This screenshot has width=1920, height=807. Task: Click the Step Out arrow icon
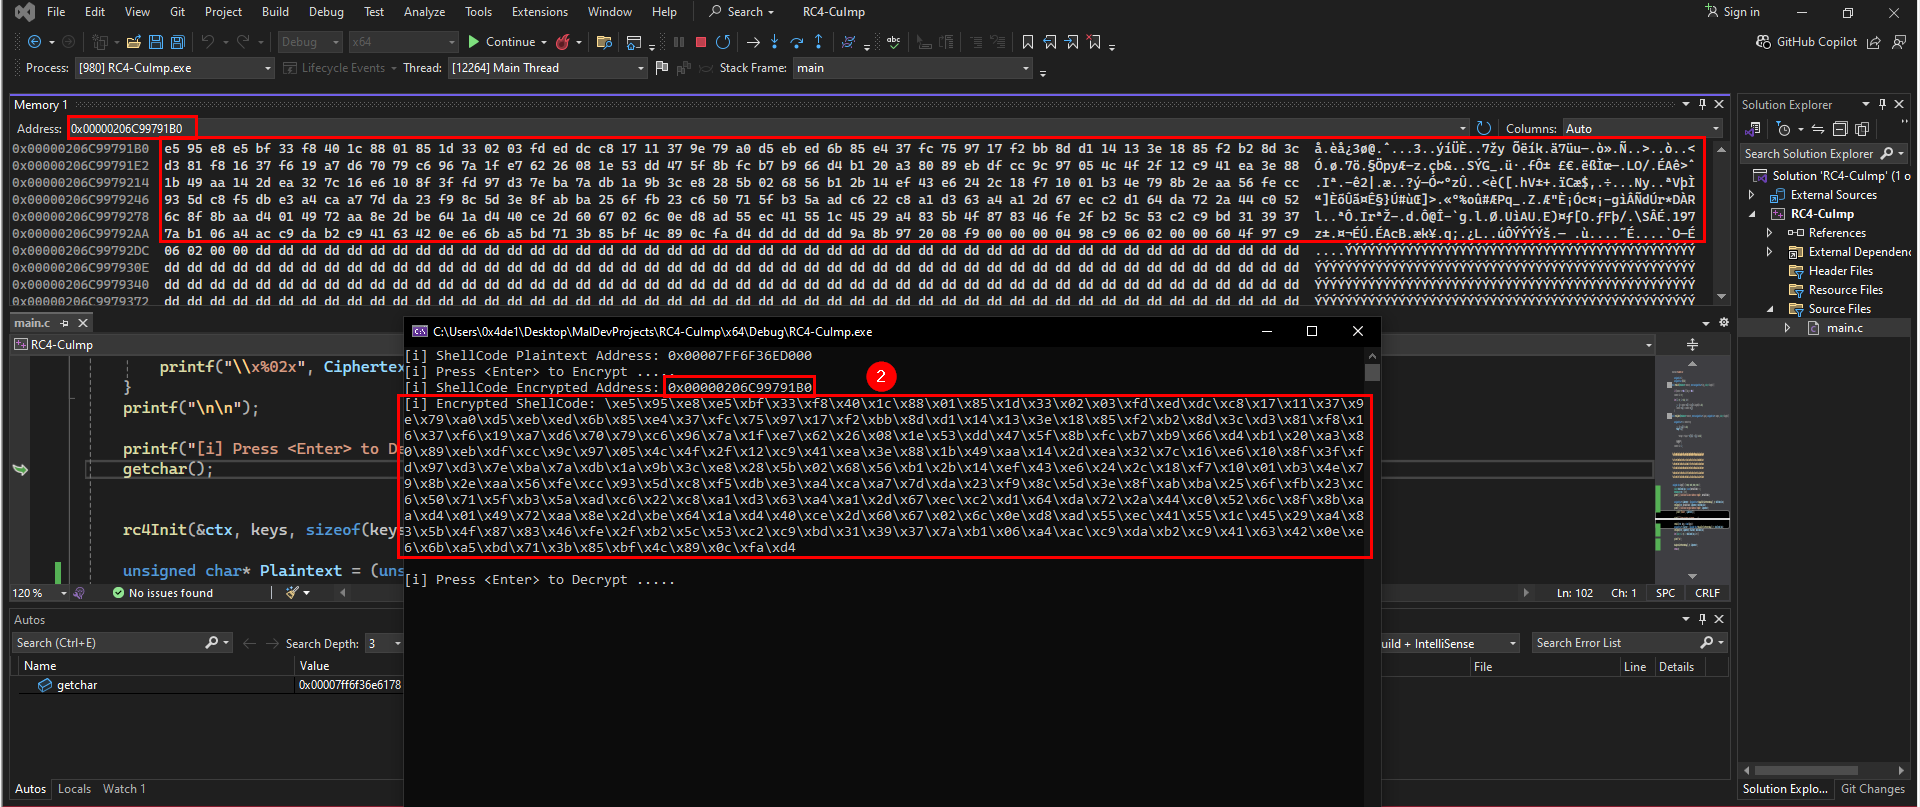pyautogui.click(x=819, y=42)
